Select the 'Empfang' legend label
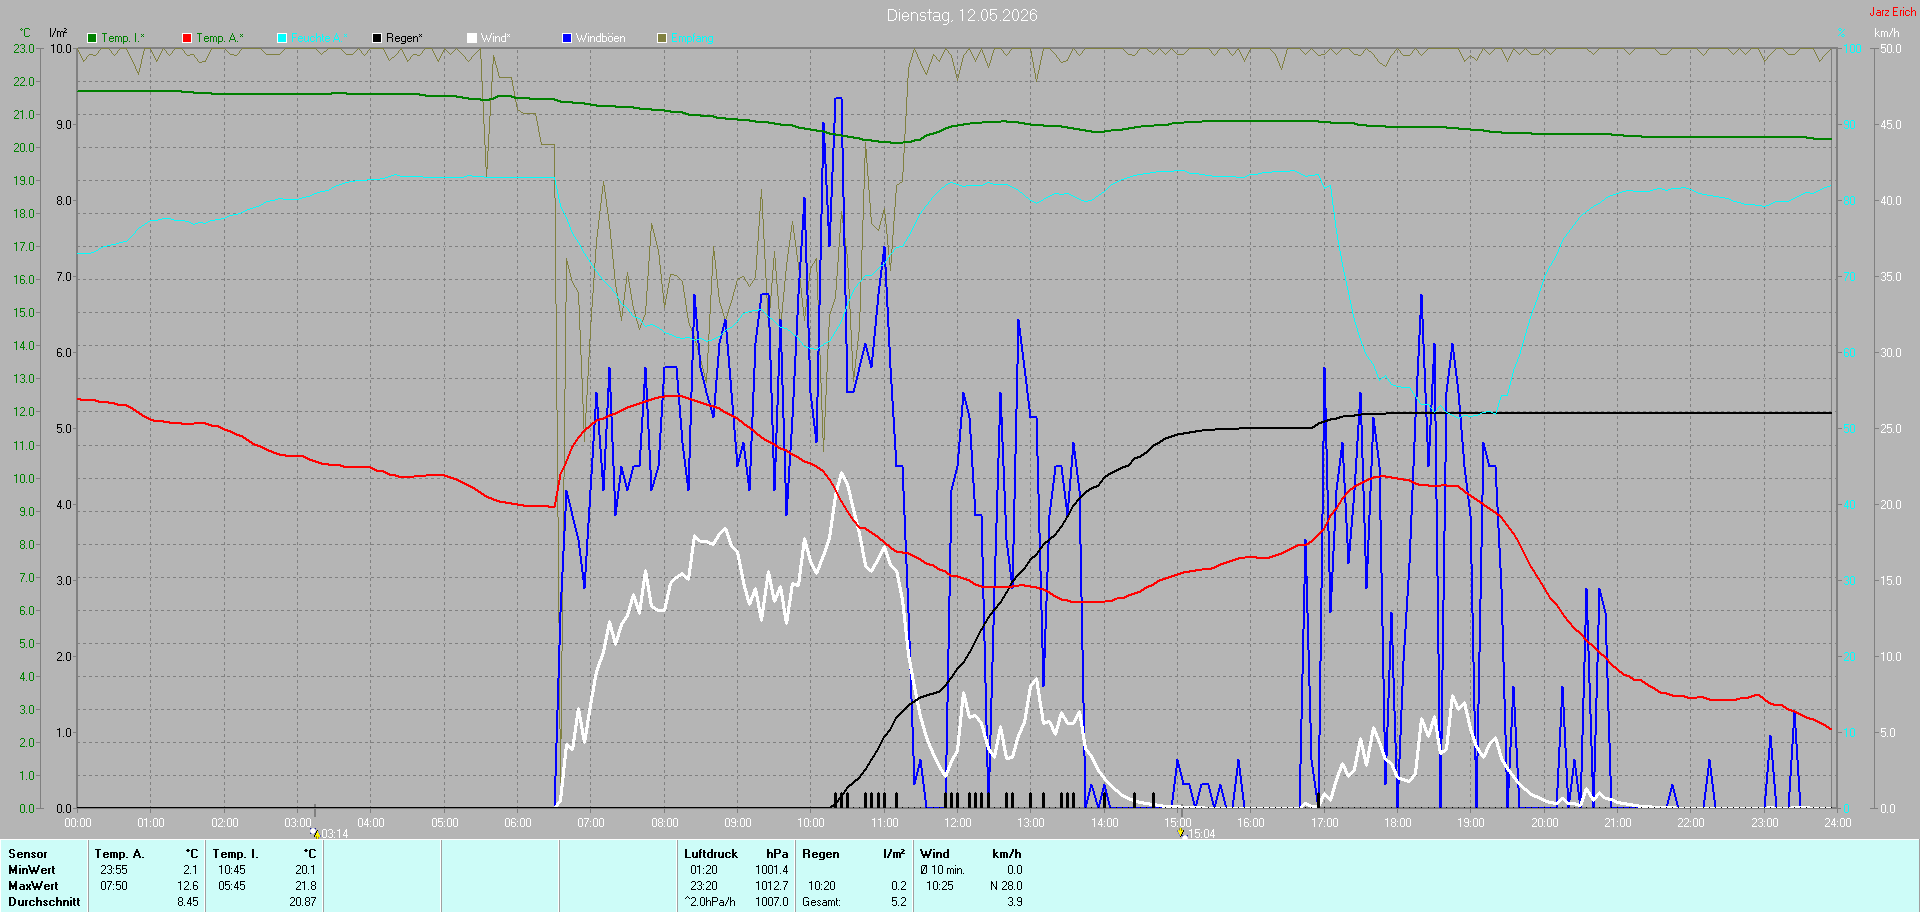 click(x=692, y=38)
